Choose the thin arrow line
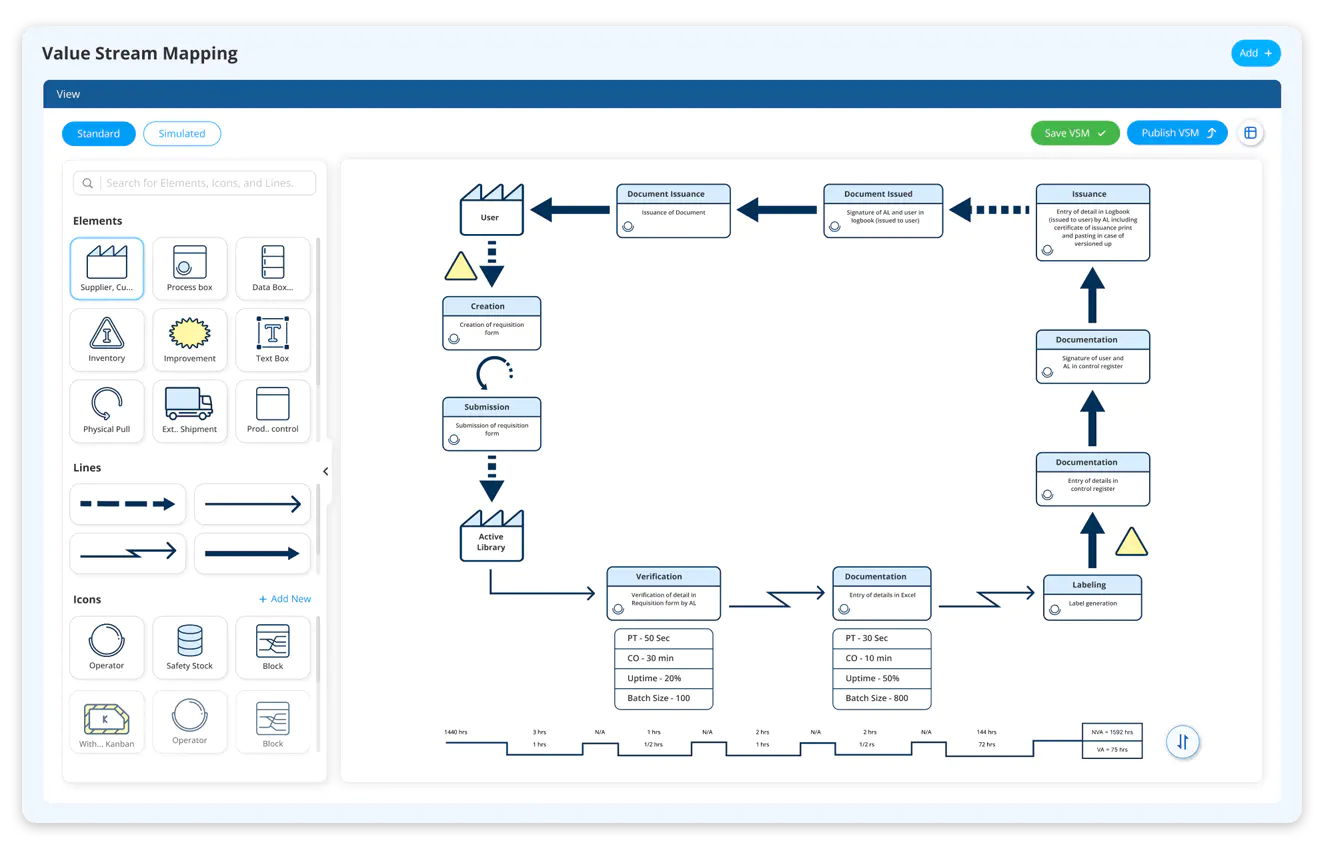Image resolution: width=1324 pixels, height=850 pixels. pyautogui.click(x=252, y=504)
